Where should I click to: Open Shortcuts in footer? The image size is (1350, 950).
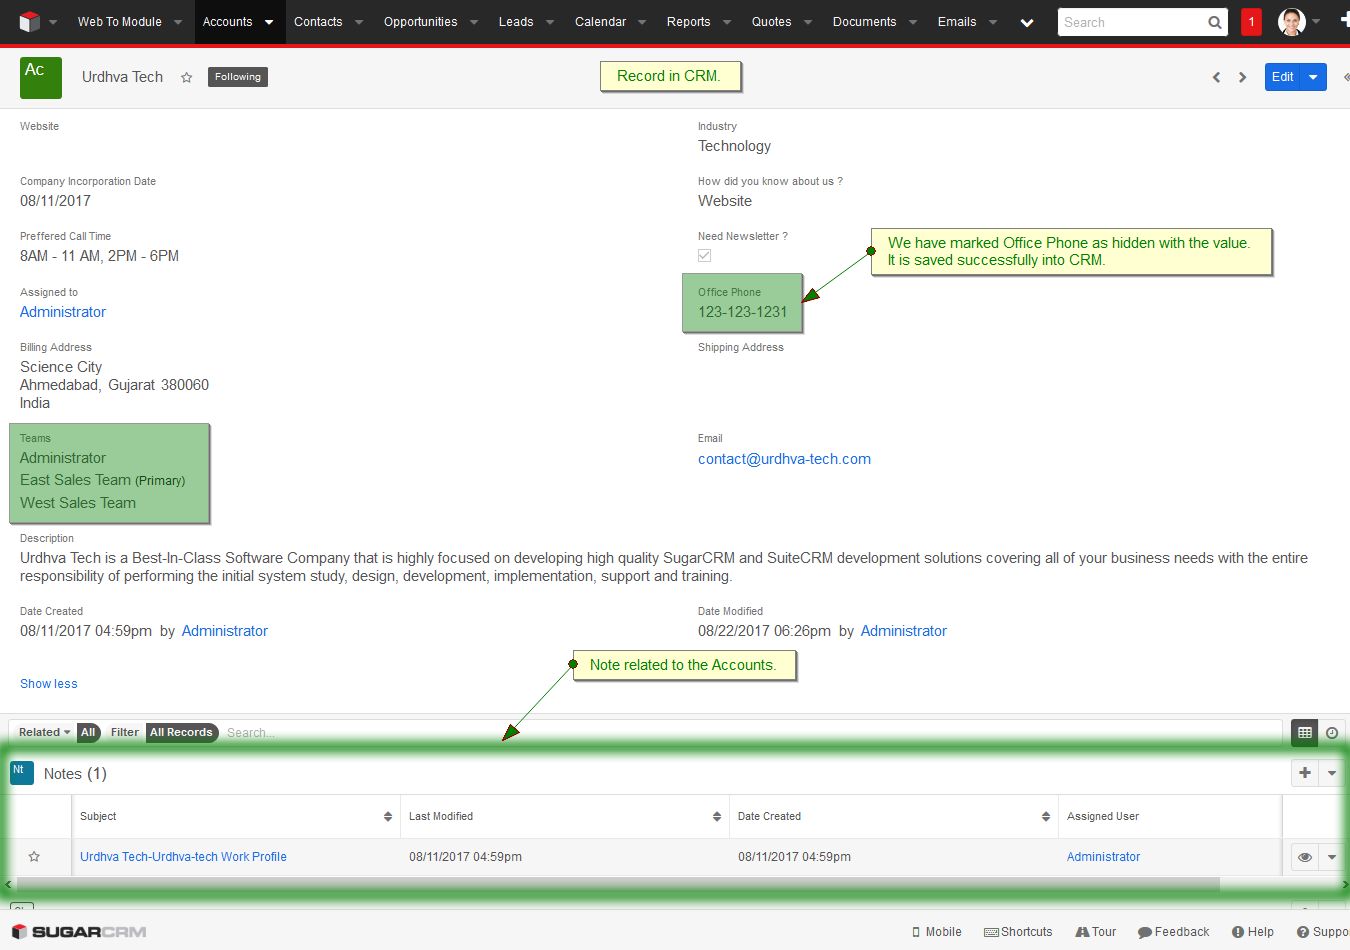[1018, 932]
